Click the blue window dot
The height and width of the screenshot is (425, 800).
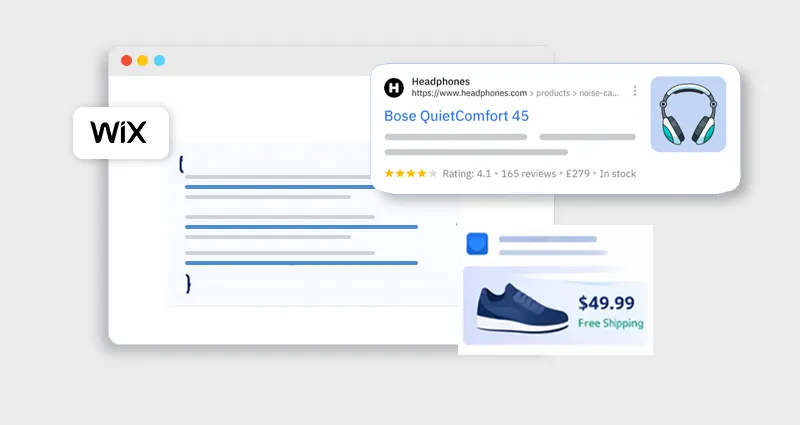[x=160, y=61]
